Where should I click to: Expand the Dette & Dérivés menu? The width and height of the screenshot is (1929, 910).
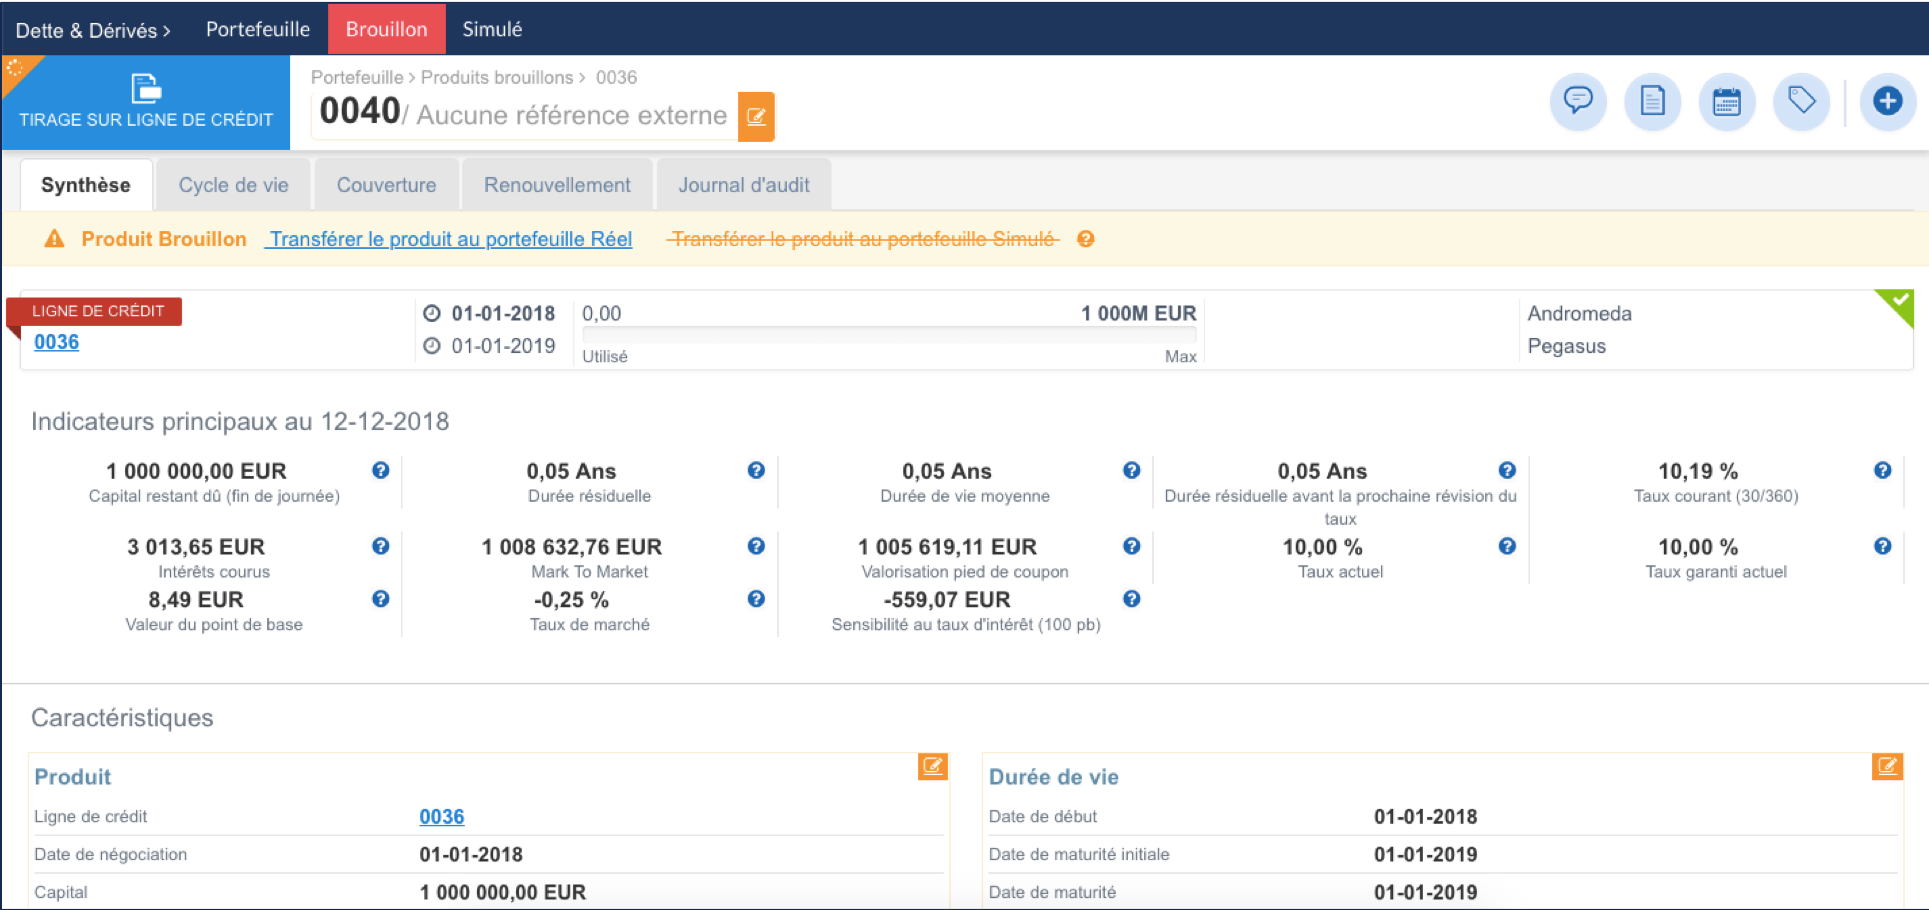[92, 30]
